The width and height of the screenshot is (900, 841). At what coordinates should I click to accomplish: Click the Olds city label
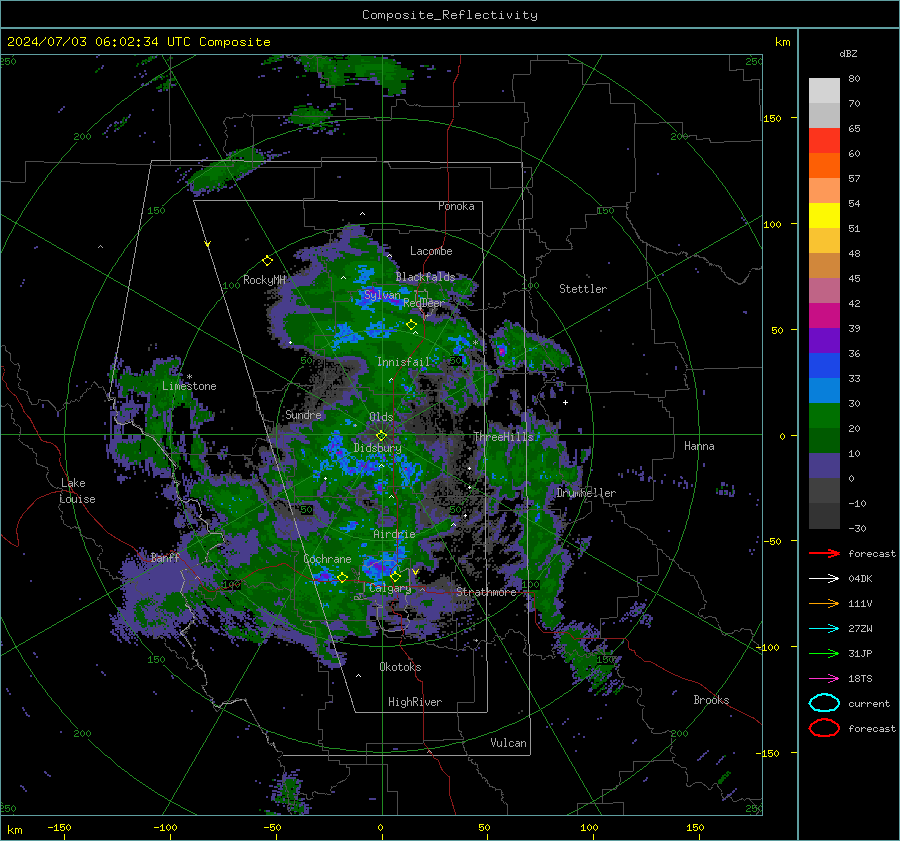coord(381,417)
